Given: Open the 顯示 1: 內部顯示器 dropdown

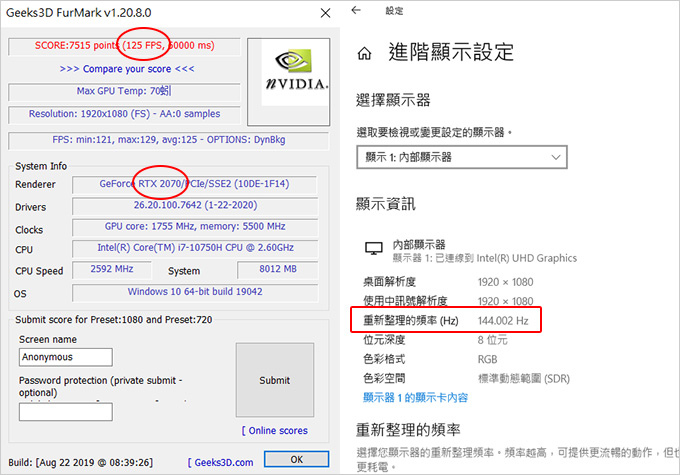Looking at the screenshot, I should [x=461, y=157].
